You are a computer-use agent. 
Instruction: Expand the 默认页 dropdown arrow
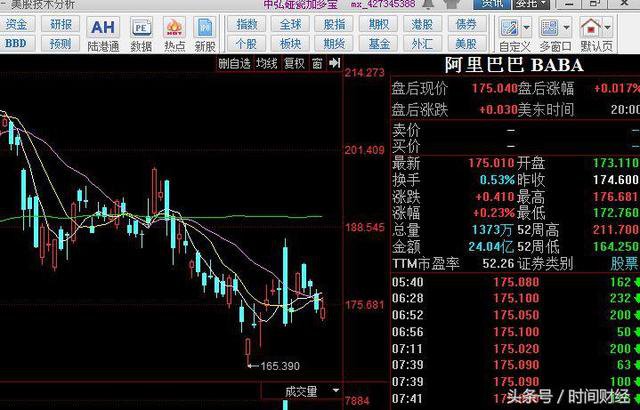[607, 28]
